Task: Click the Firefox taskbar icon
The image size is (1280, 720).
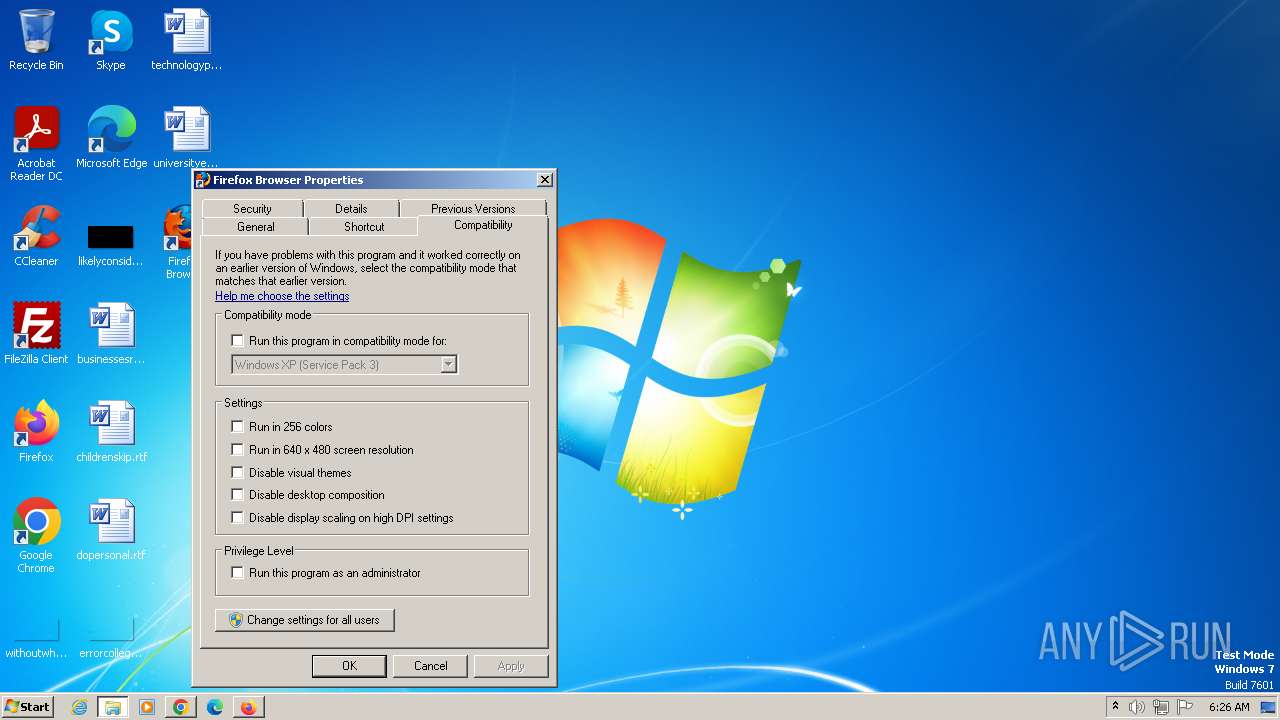Action: pyautogui.click(x=248, y=707)
